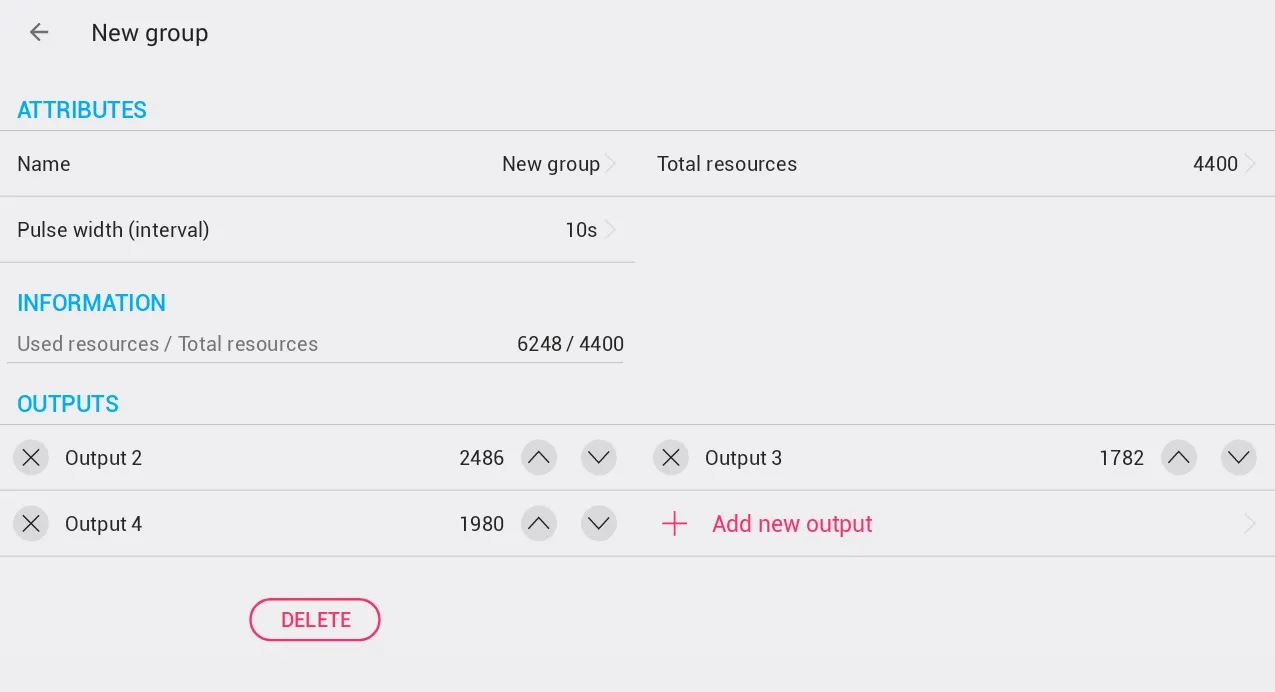Screen dimensions: 1275x692
Task: Move Output 2 down
Action: pyautogui.click(x=599, y=458)
